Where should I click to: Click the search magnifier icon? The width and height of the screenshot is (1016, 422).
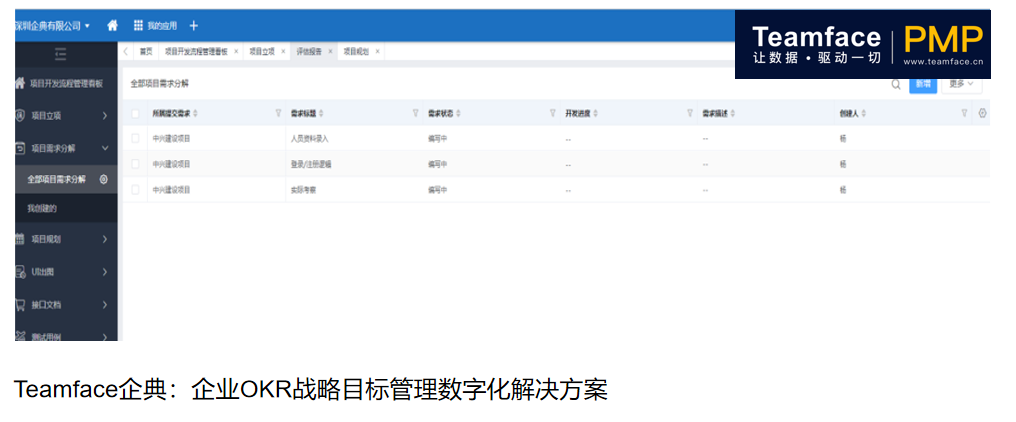coord(896,84)
